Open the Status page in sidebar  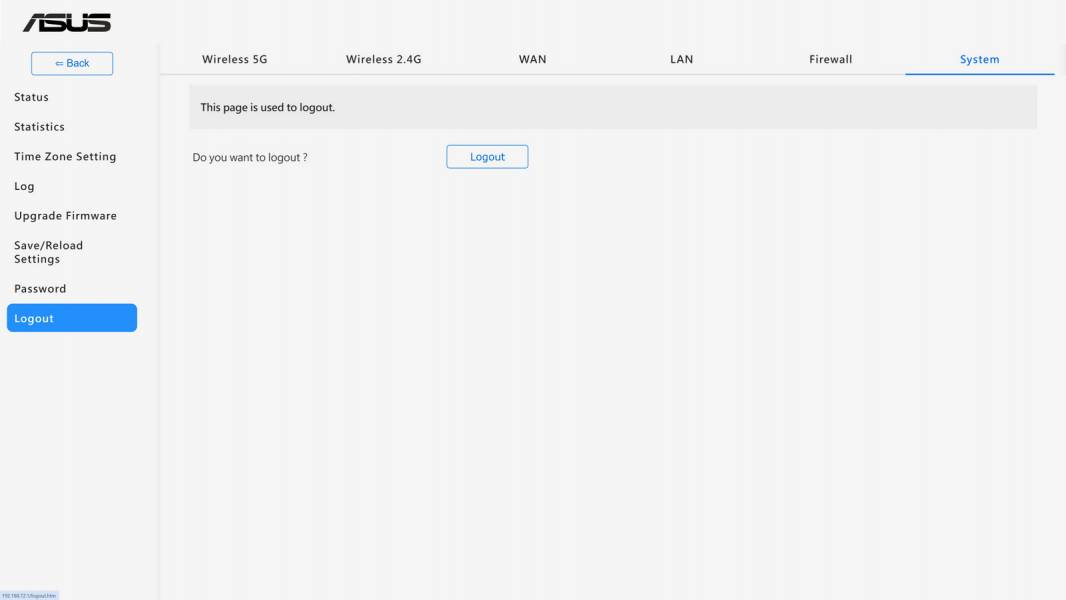31,97
